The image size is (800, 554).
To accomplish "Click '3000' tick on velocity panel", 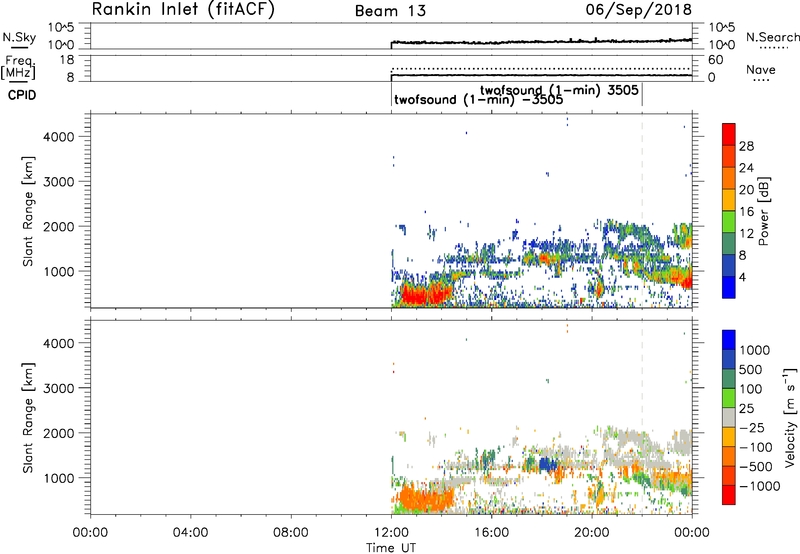I will pyautogui.click(x=59, y=388).
